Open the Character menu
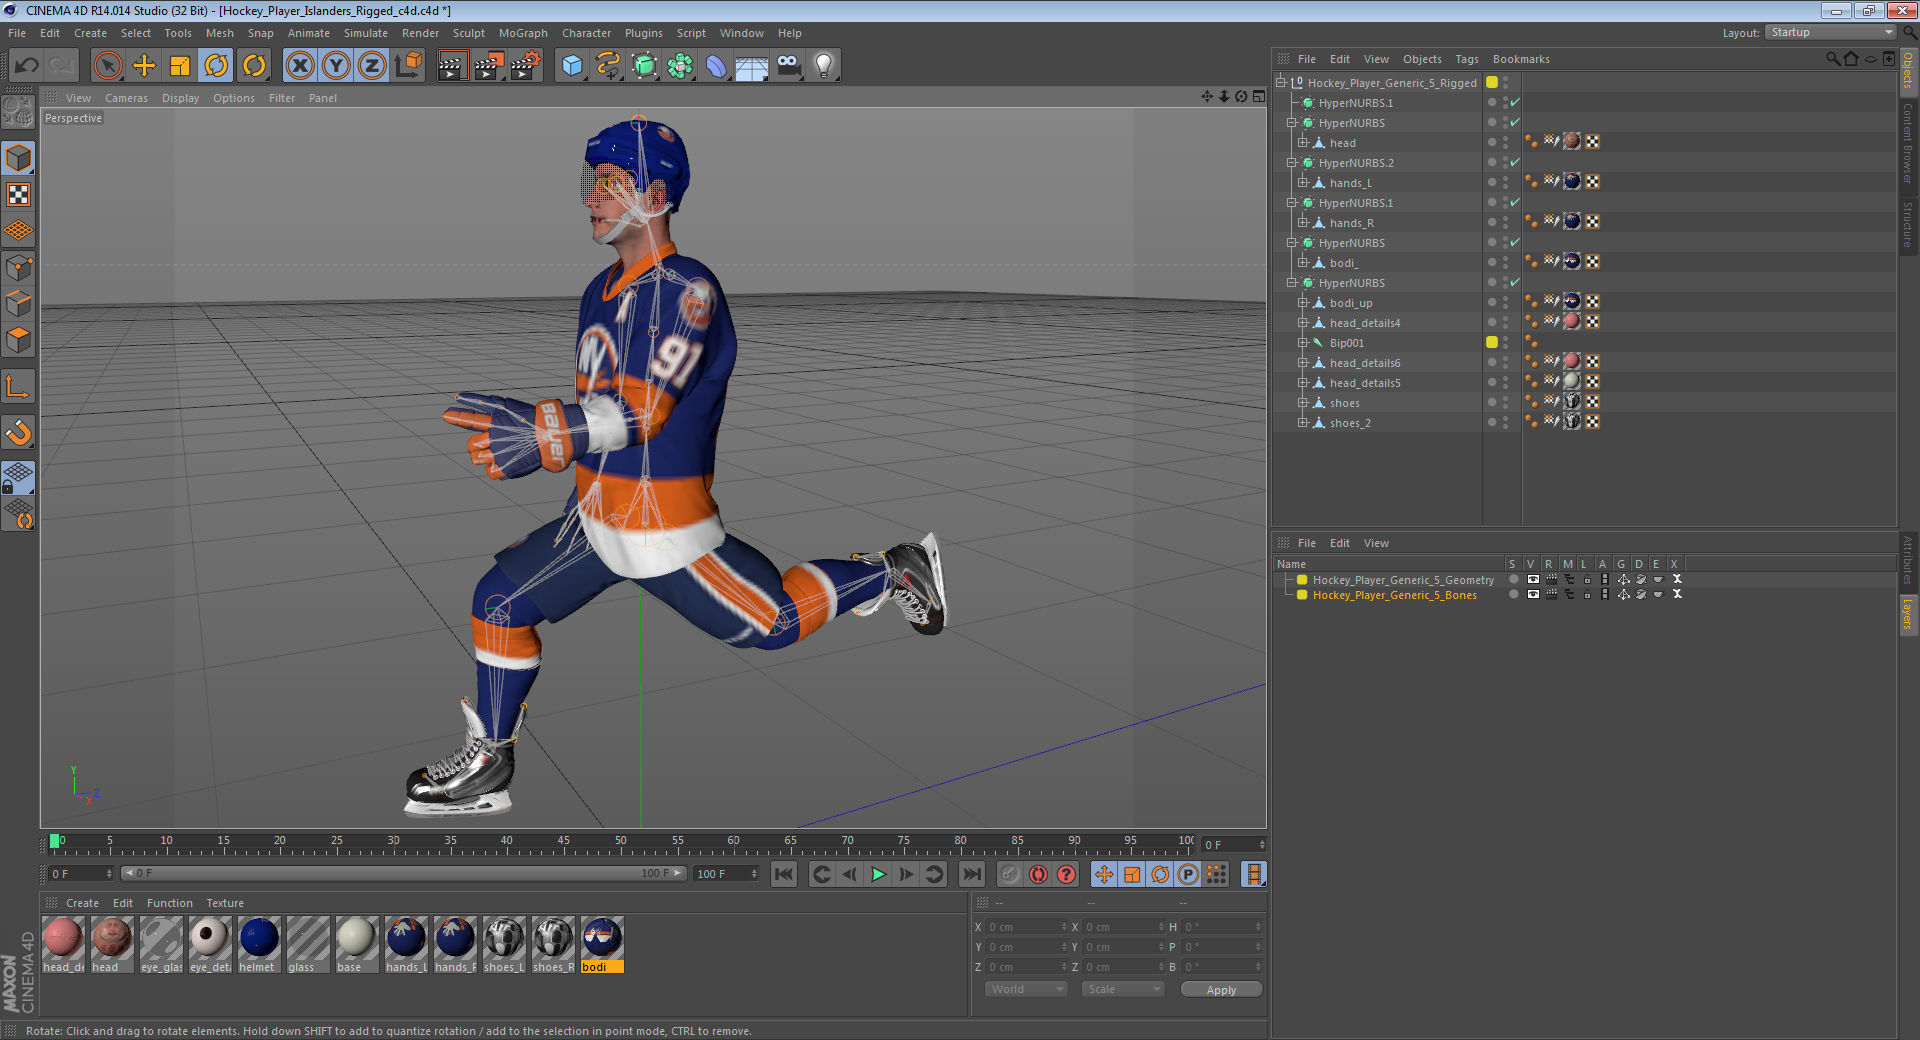This screenshot has width=1920, height=1040. click(586, 33)
